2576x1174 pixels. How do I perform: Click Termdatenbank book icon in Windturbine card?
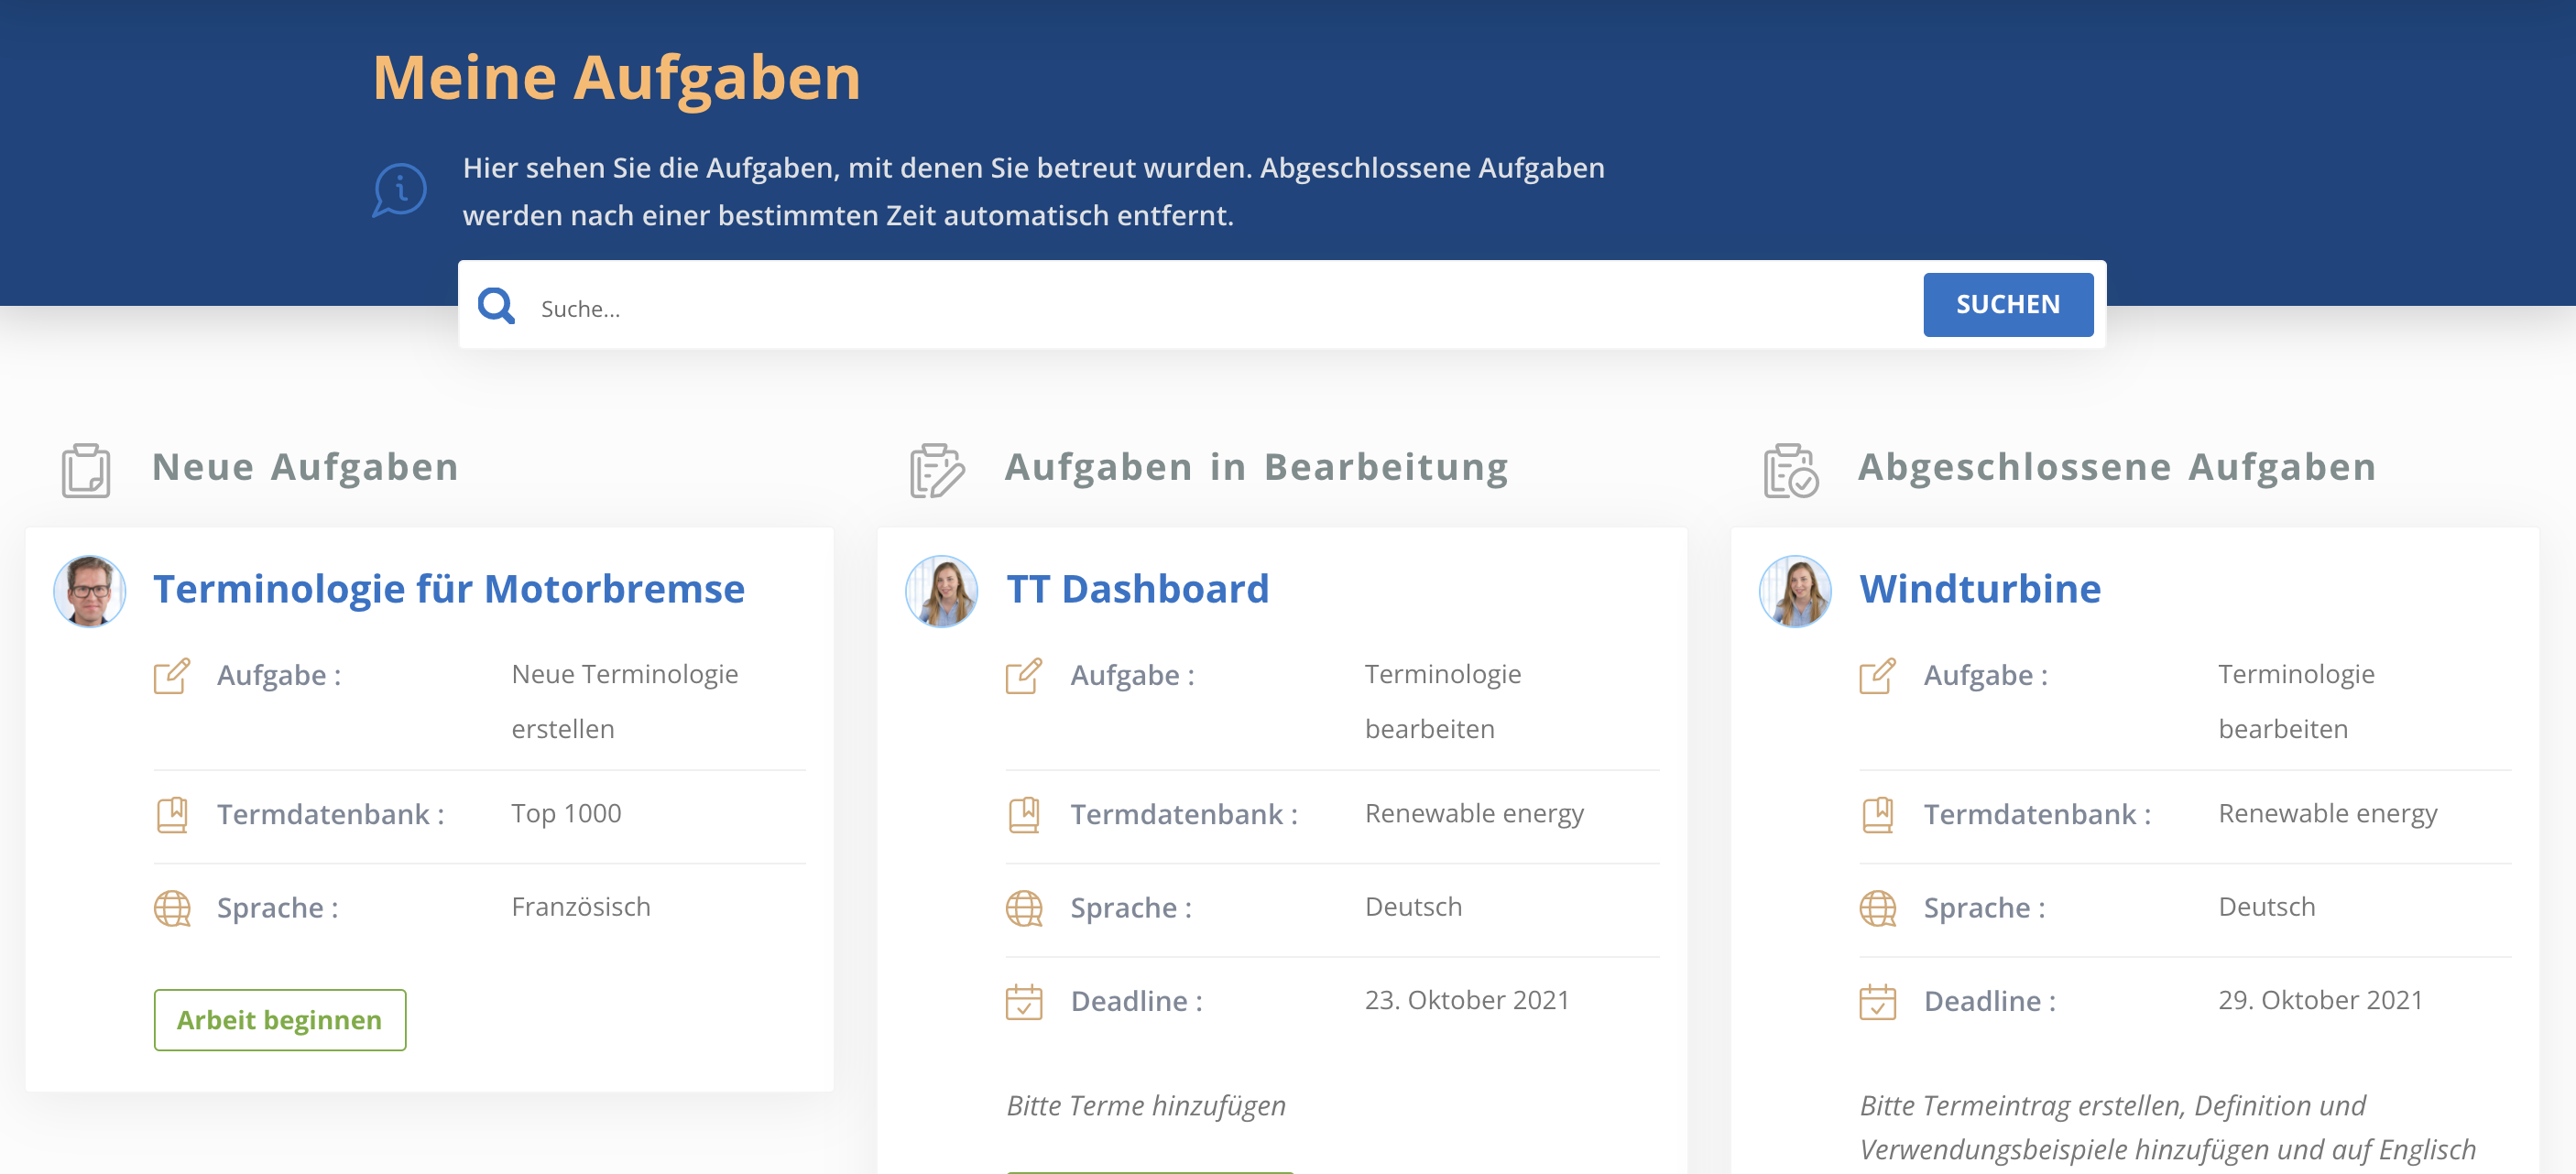[x=1877, y=814]
